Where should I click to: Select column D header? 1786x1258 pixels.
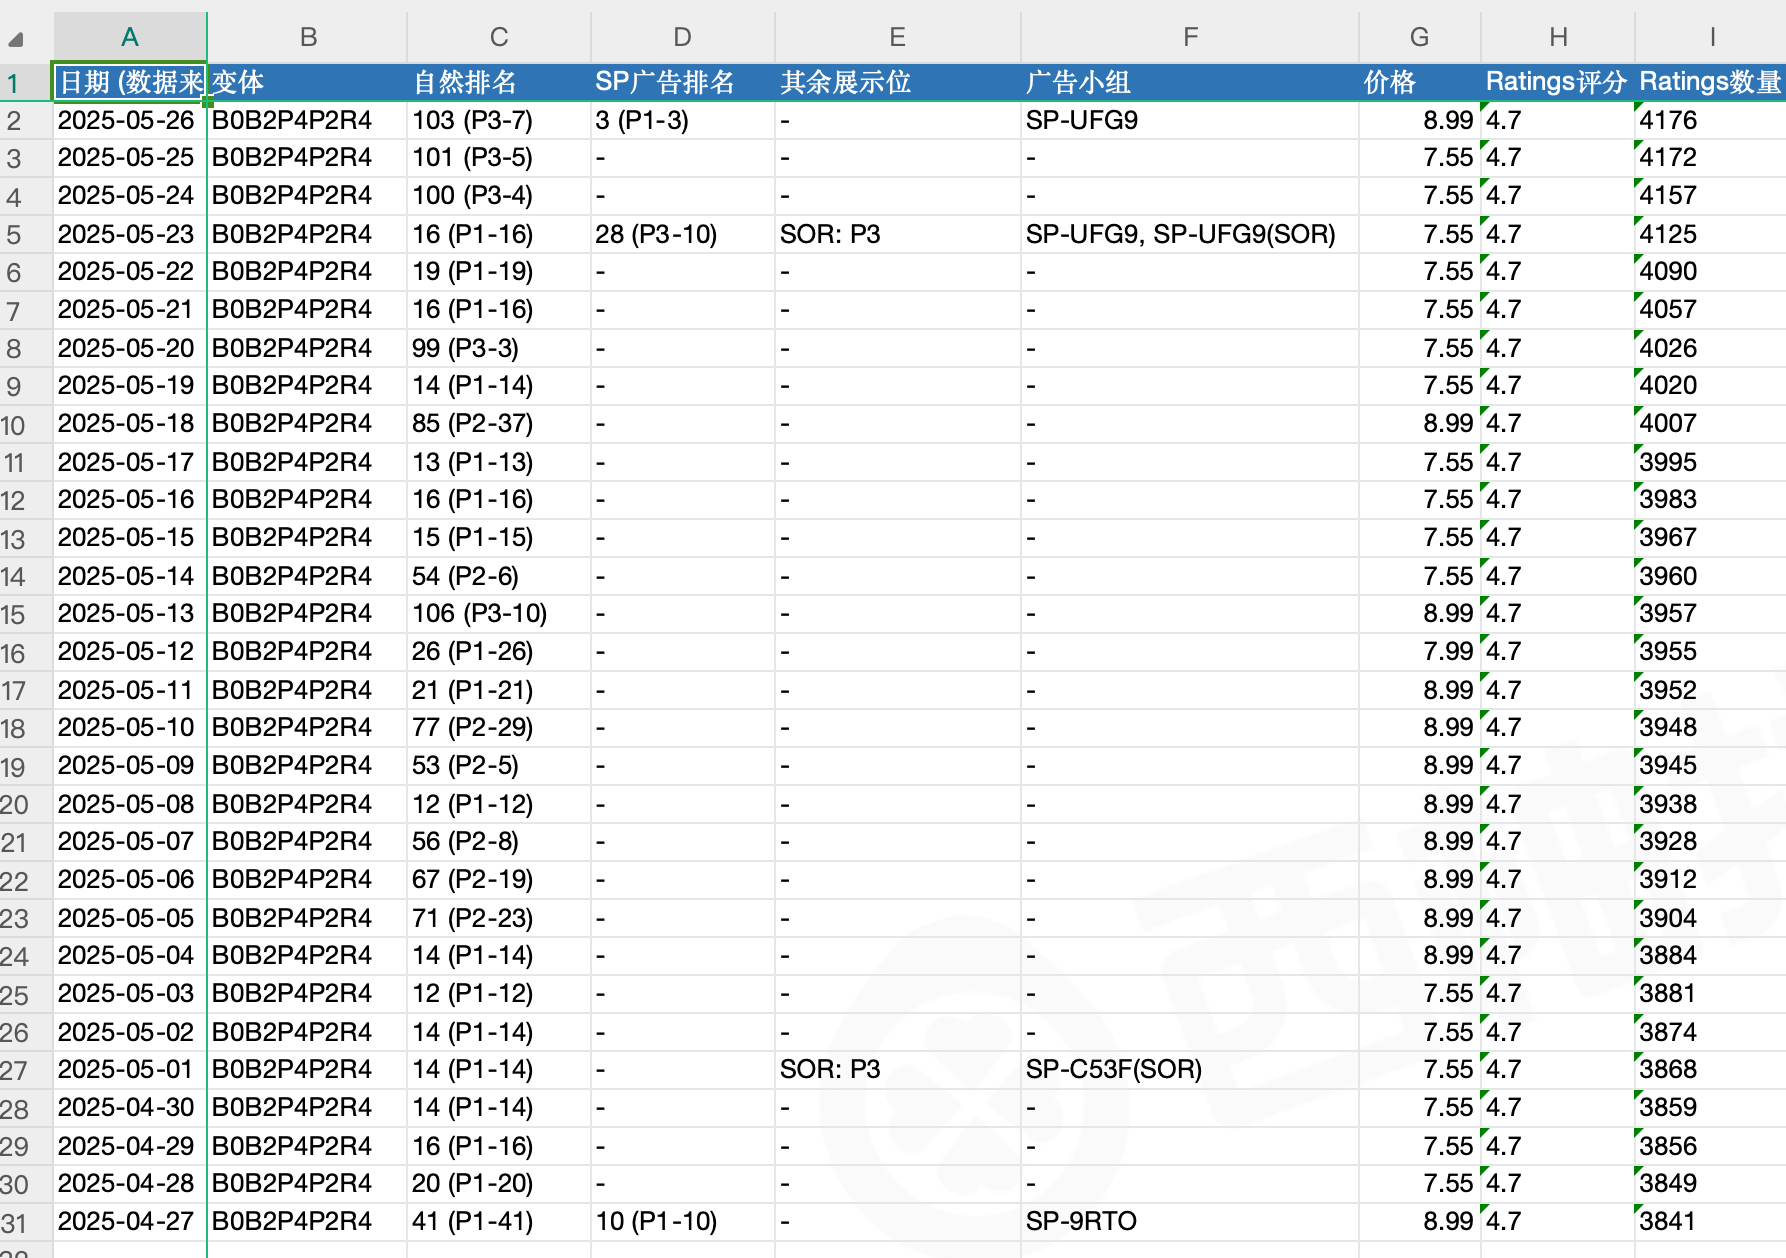682,37
